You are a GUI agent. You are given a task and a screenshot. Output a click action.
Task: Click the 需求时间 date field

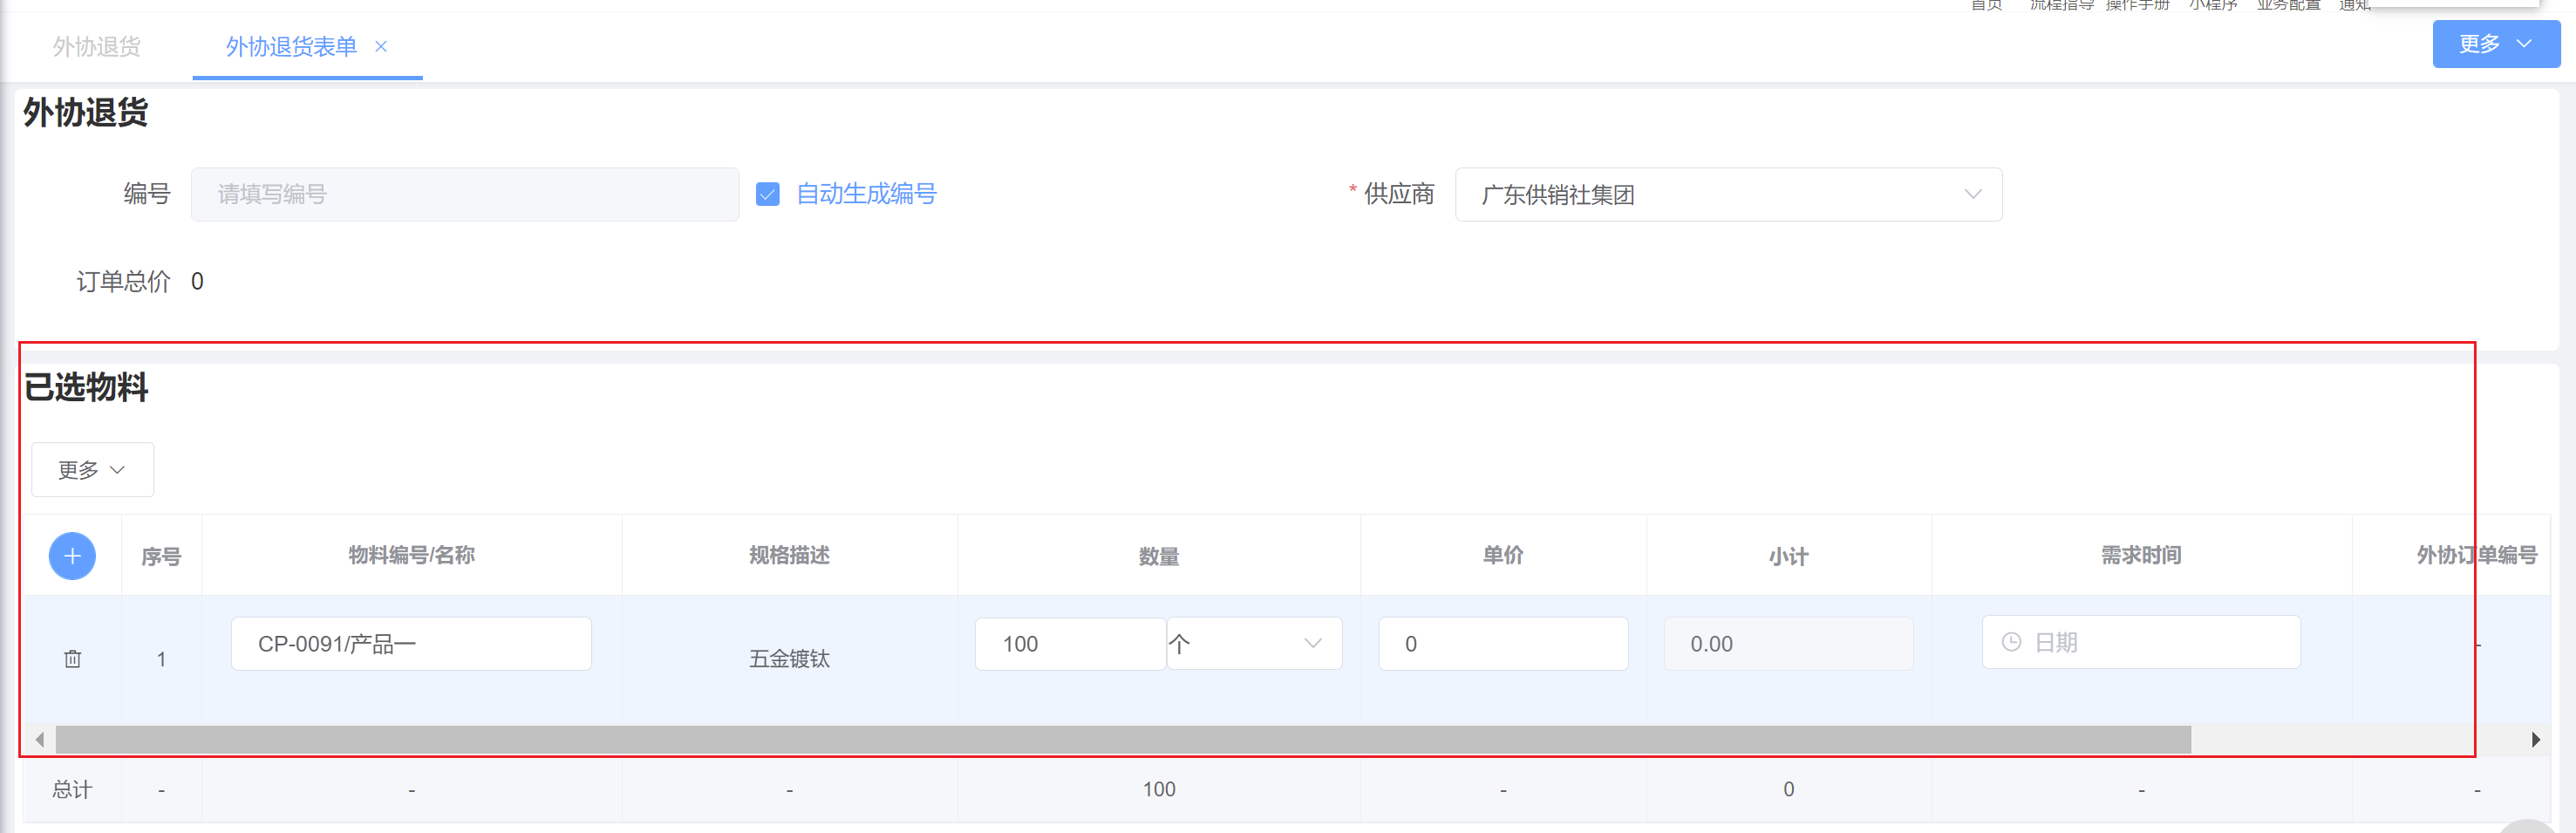[2141, 642]
